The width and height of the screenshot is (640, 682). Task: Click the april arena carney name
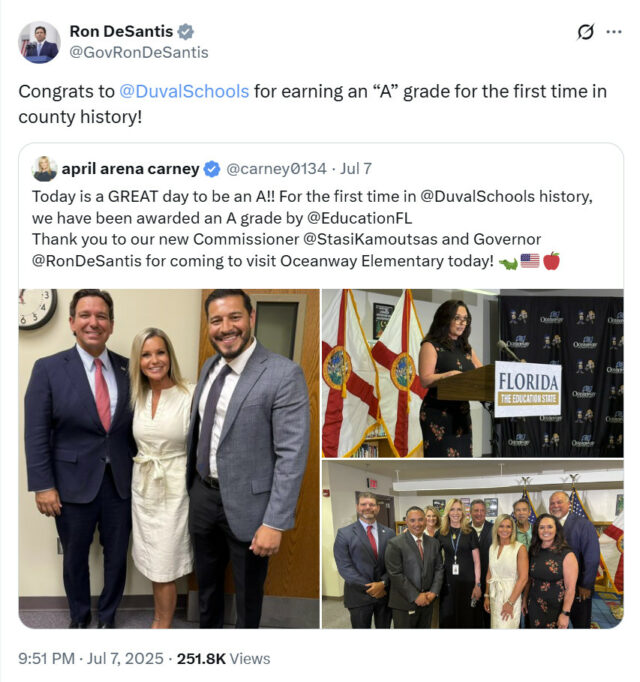click(131, 169)
